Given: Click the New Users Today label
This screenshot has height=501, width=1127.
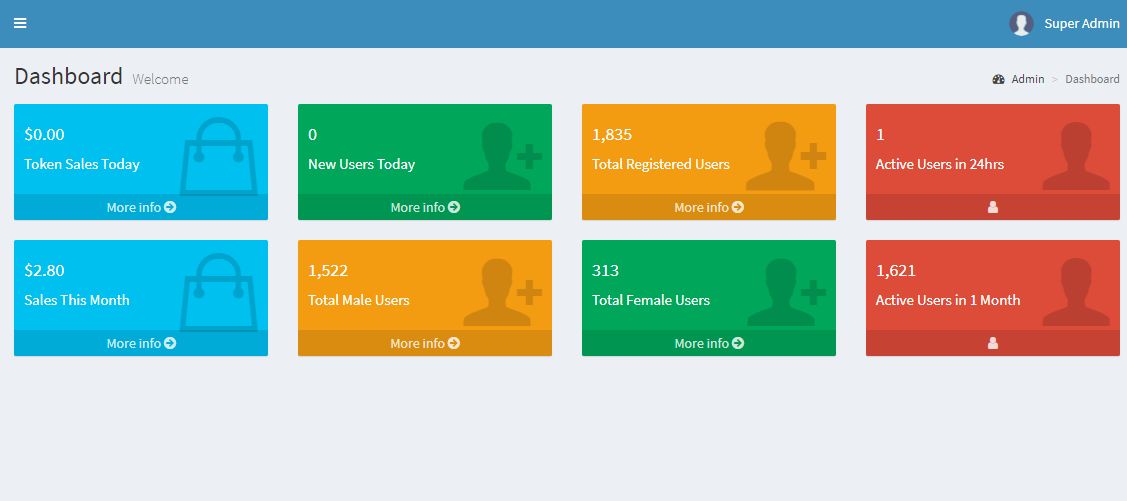Looking at the screenshot, I should (362, 164).
